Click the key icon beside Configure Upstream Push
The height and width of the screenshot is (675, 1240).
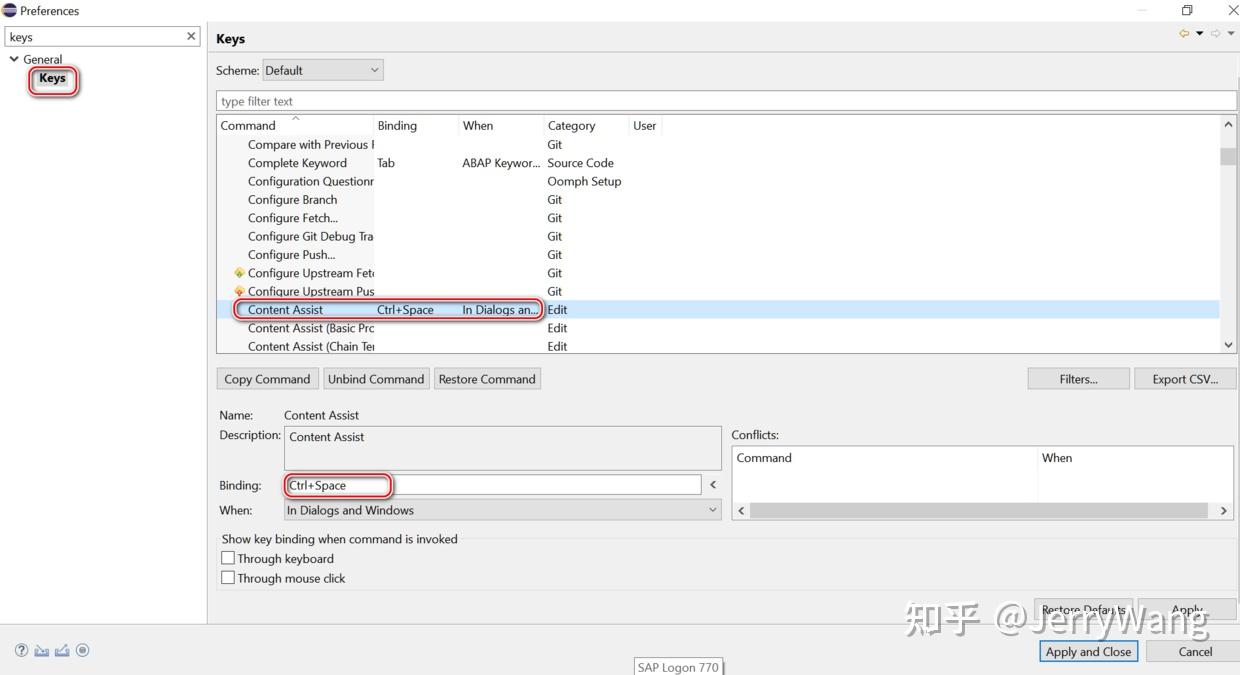[239, 291]
